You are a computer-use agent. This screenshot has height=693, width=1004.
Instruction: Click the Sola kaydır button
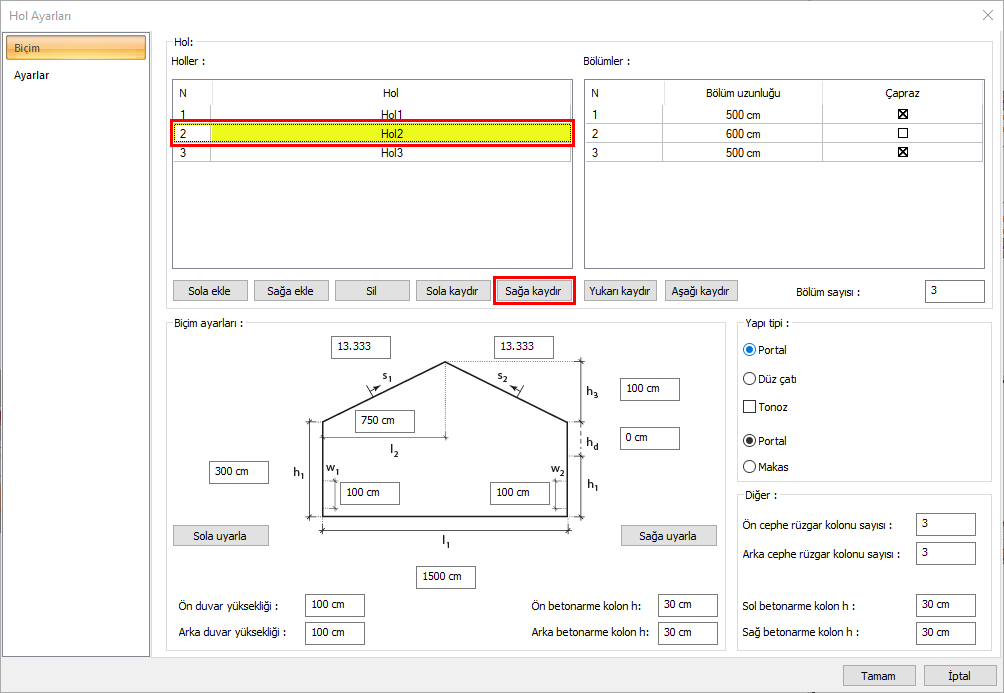point(453,291)
